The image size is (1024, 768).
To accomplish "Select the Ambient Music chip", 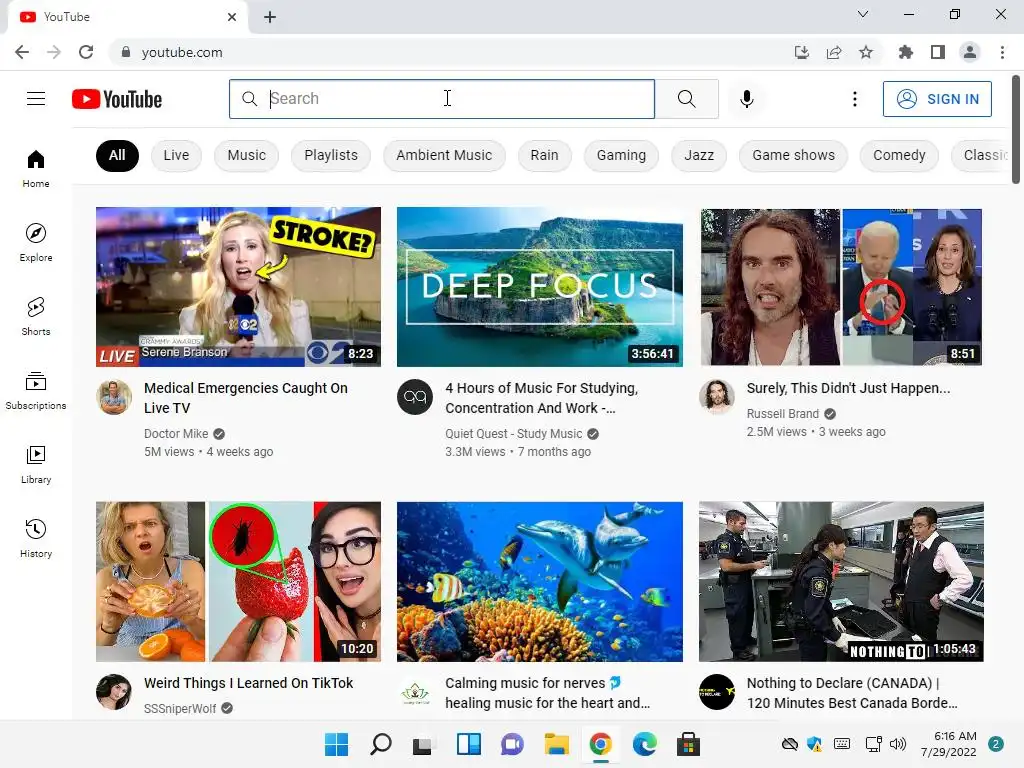I will 444,155.
